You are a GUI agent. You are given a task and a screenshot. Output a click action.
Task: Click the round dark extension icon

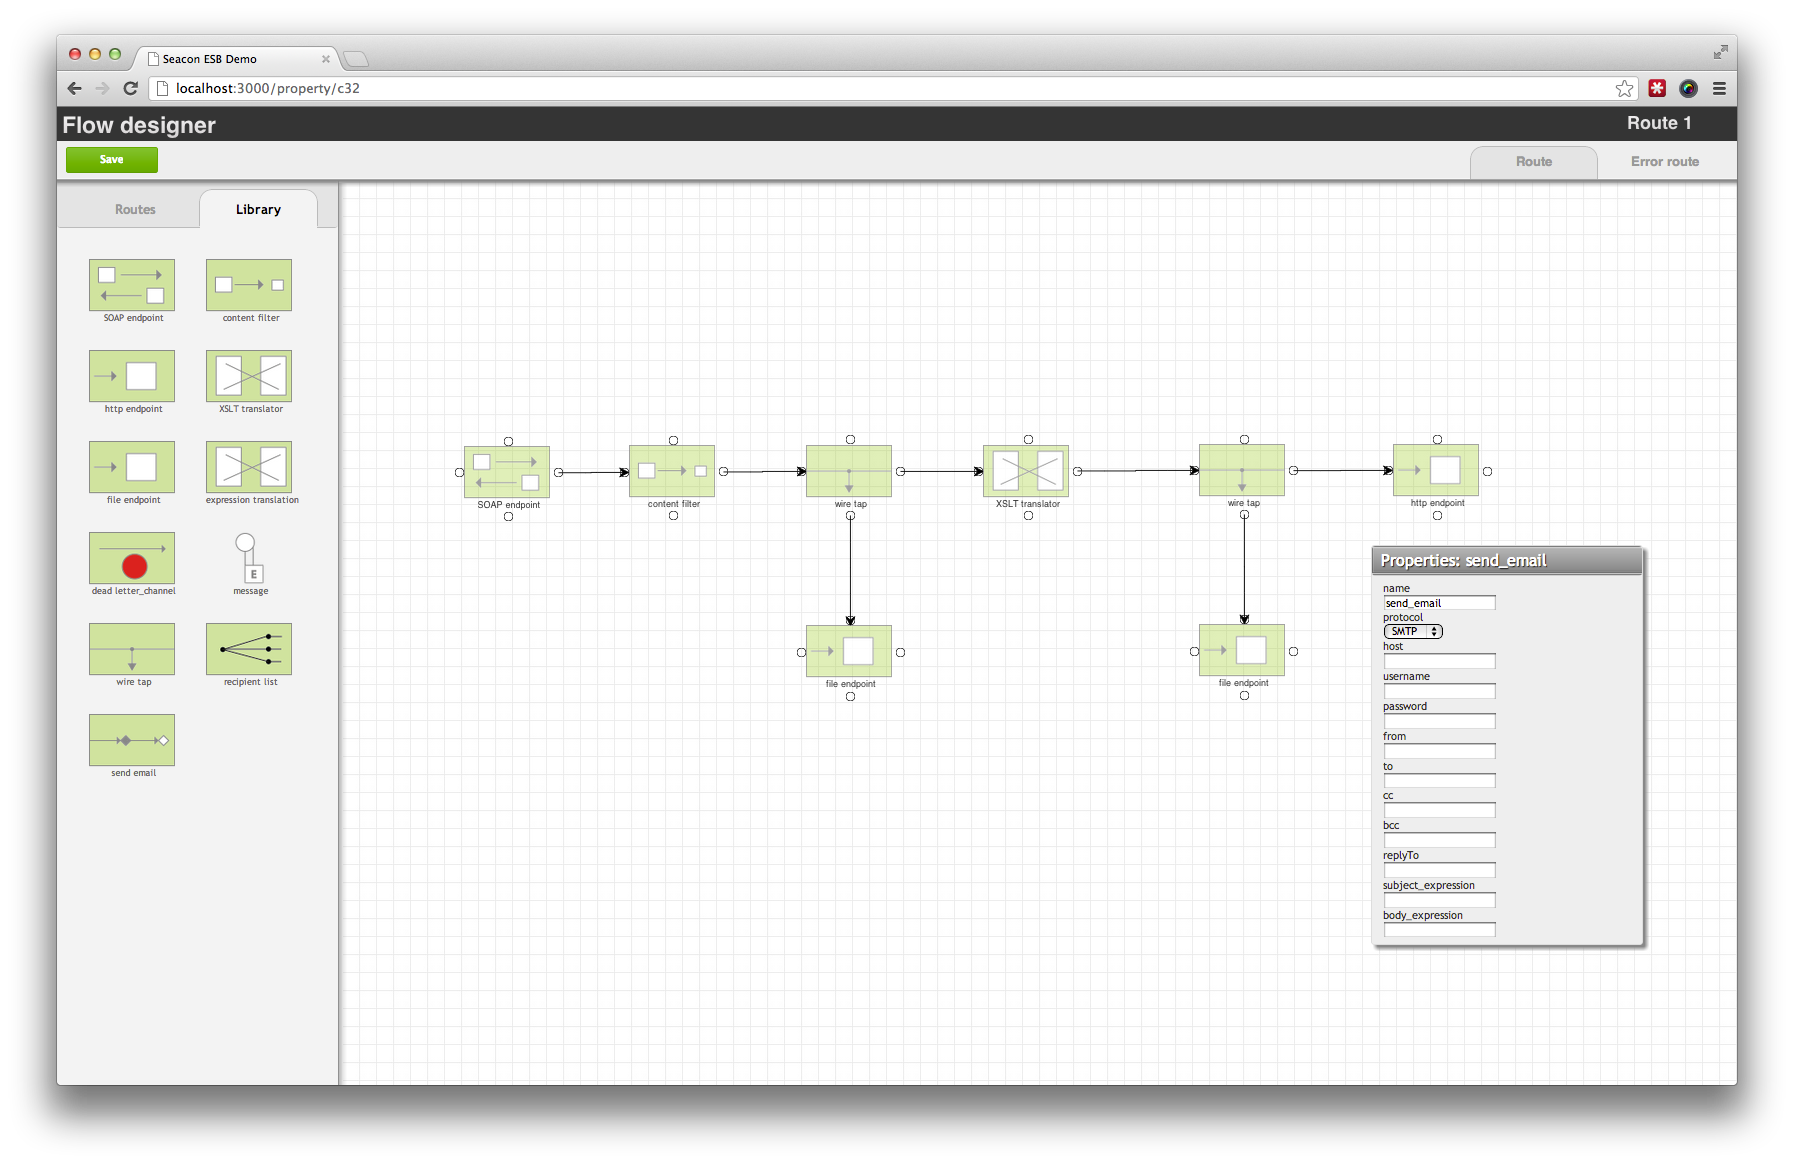tap(1688, 88)
